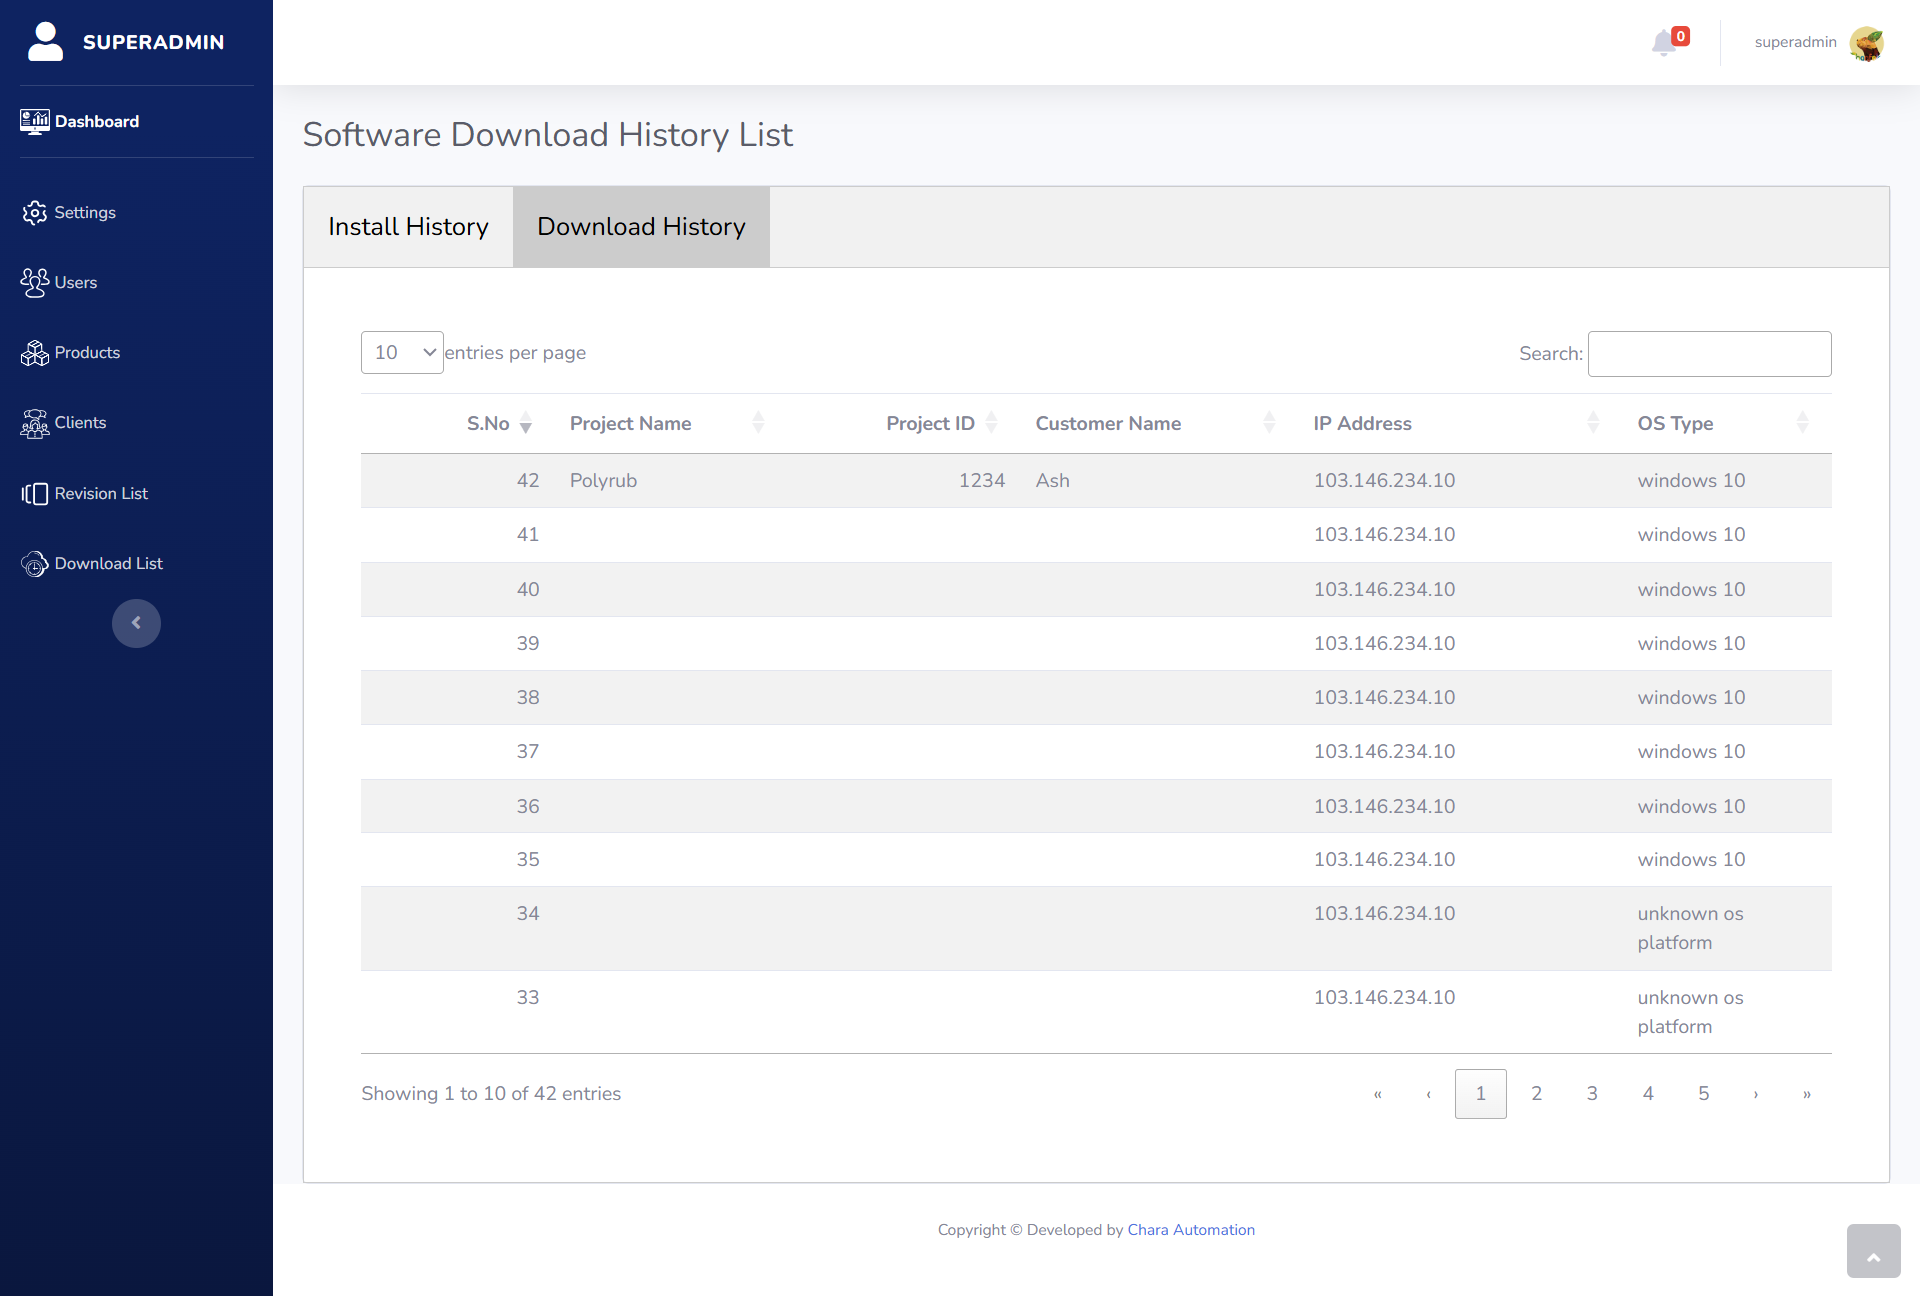Viewport: 1920px width, 1297px height.
Task: Go to pagination page 2
Action: (x=1536, y=1094)
